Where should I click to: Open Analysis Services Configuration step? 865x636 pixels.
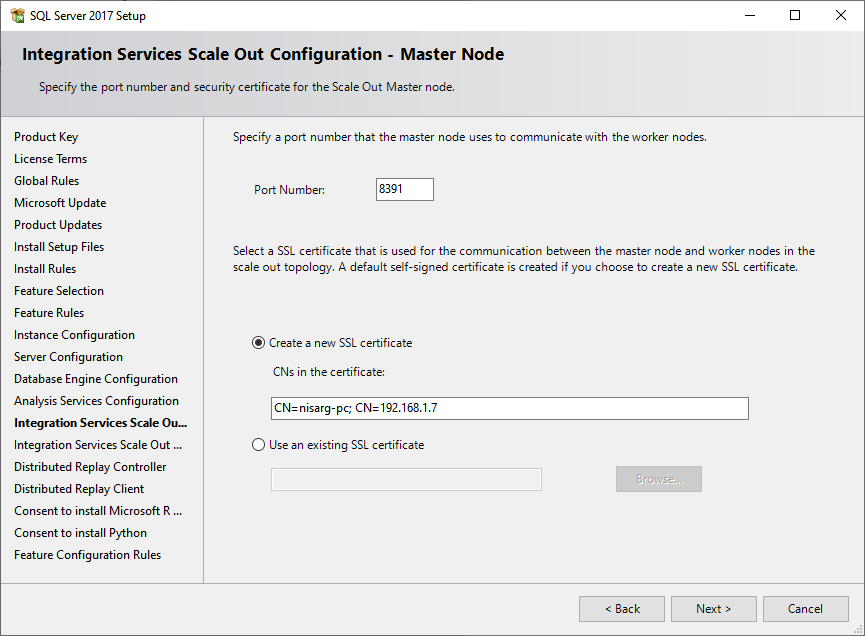tap(96, 401)
